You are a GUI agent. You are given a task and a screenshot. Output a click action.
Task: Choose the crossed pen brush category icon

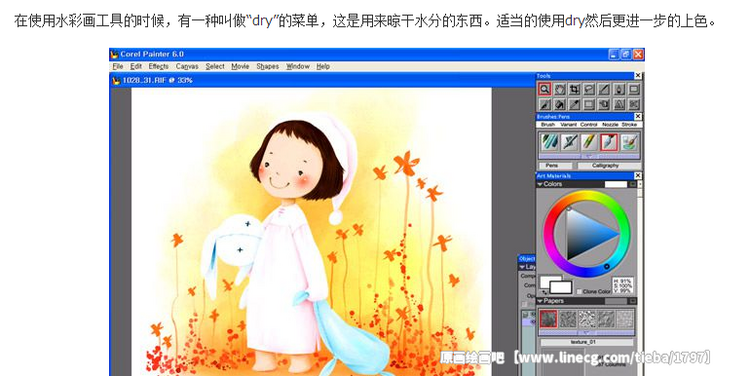click(x=570, y=143)
